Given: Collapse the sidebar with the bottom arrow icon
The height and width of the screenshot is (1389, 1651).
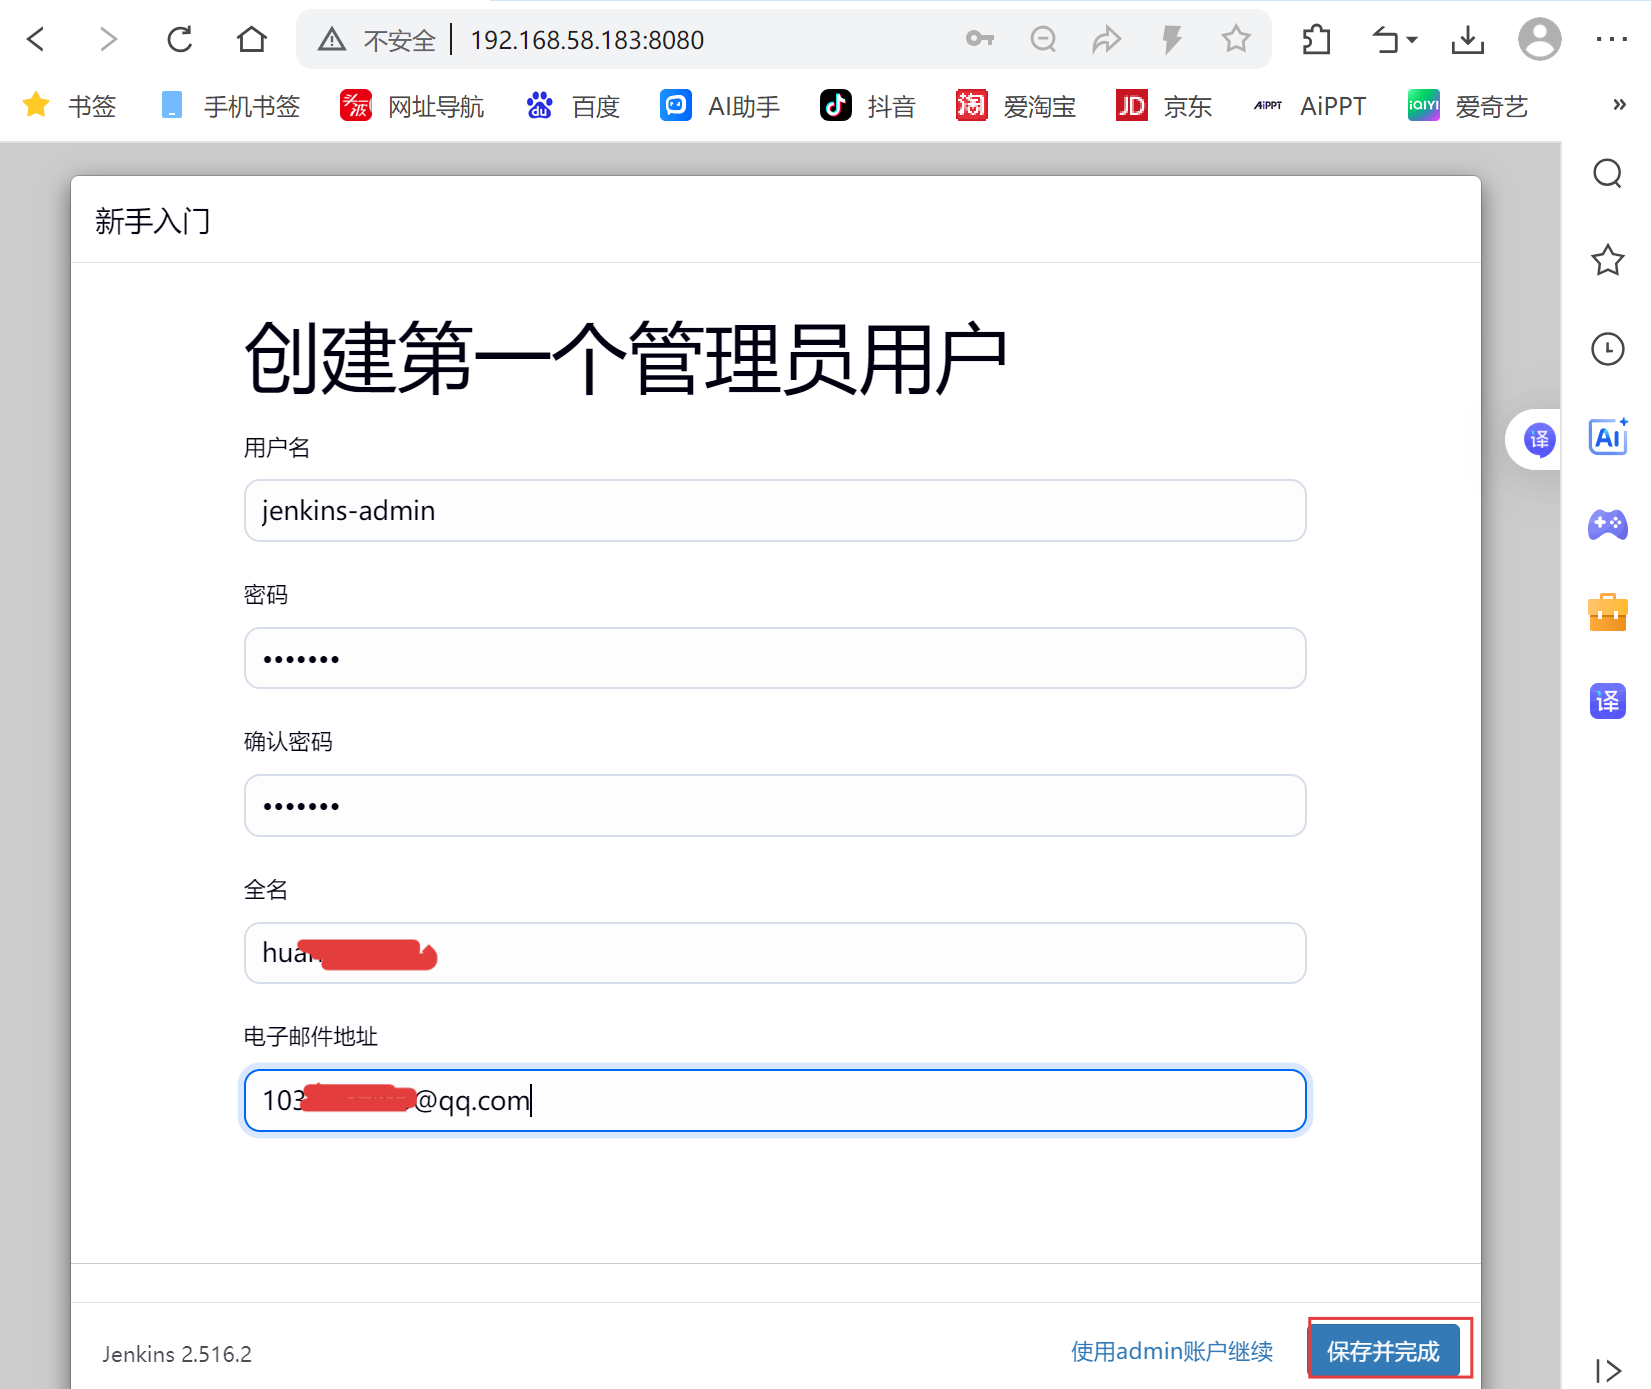Looking at the screenshot, I should pos(1608,1370).
